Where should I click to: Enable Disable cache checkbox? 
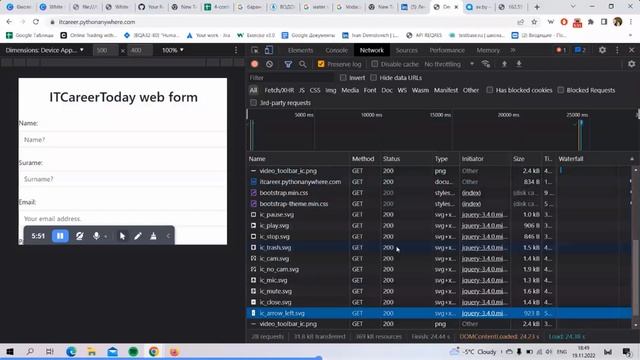[x=375, y=64]
